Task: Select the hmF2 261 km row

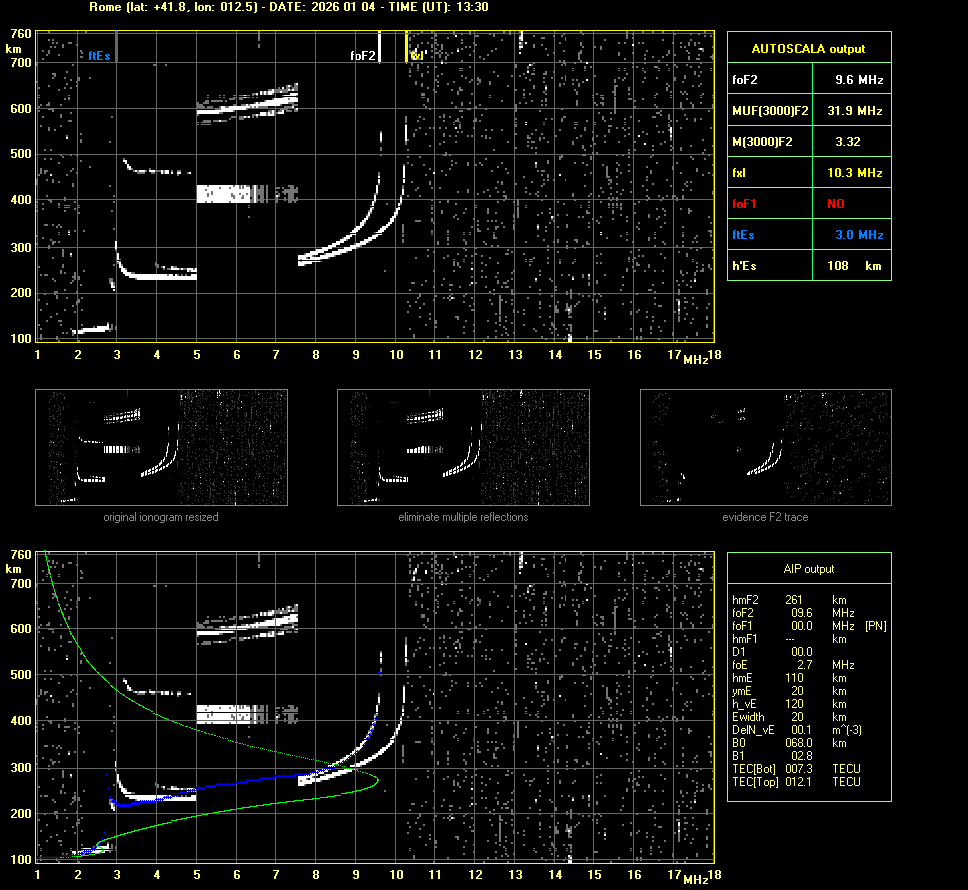Action: coord(790,600)
